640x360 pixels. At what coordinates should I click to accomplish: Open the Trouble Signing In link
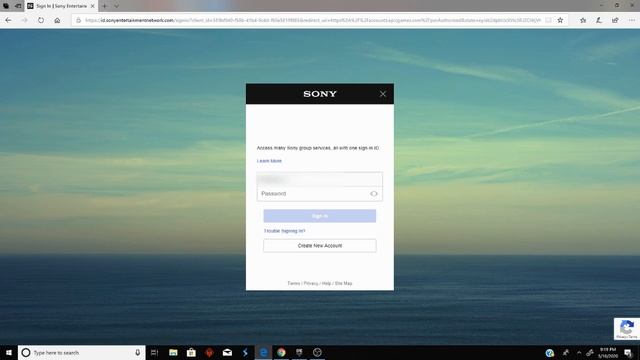coord(284,231)
